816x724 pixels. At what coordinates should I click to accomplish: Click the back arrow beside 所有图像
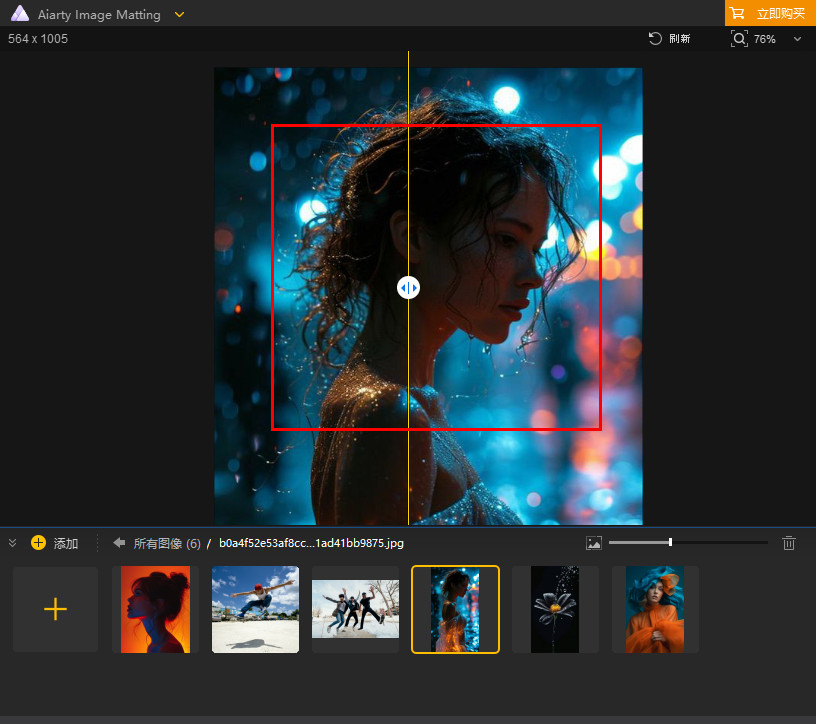(x=119, y=543)
